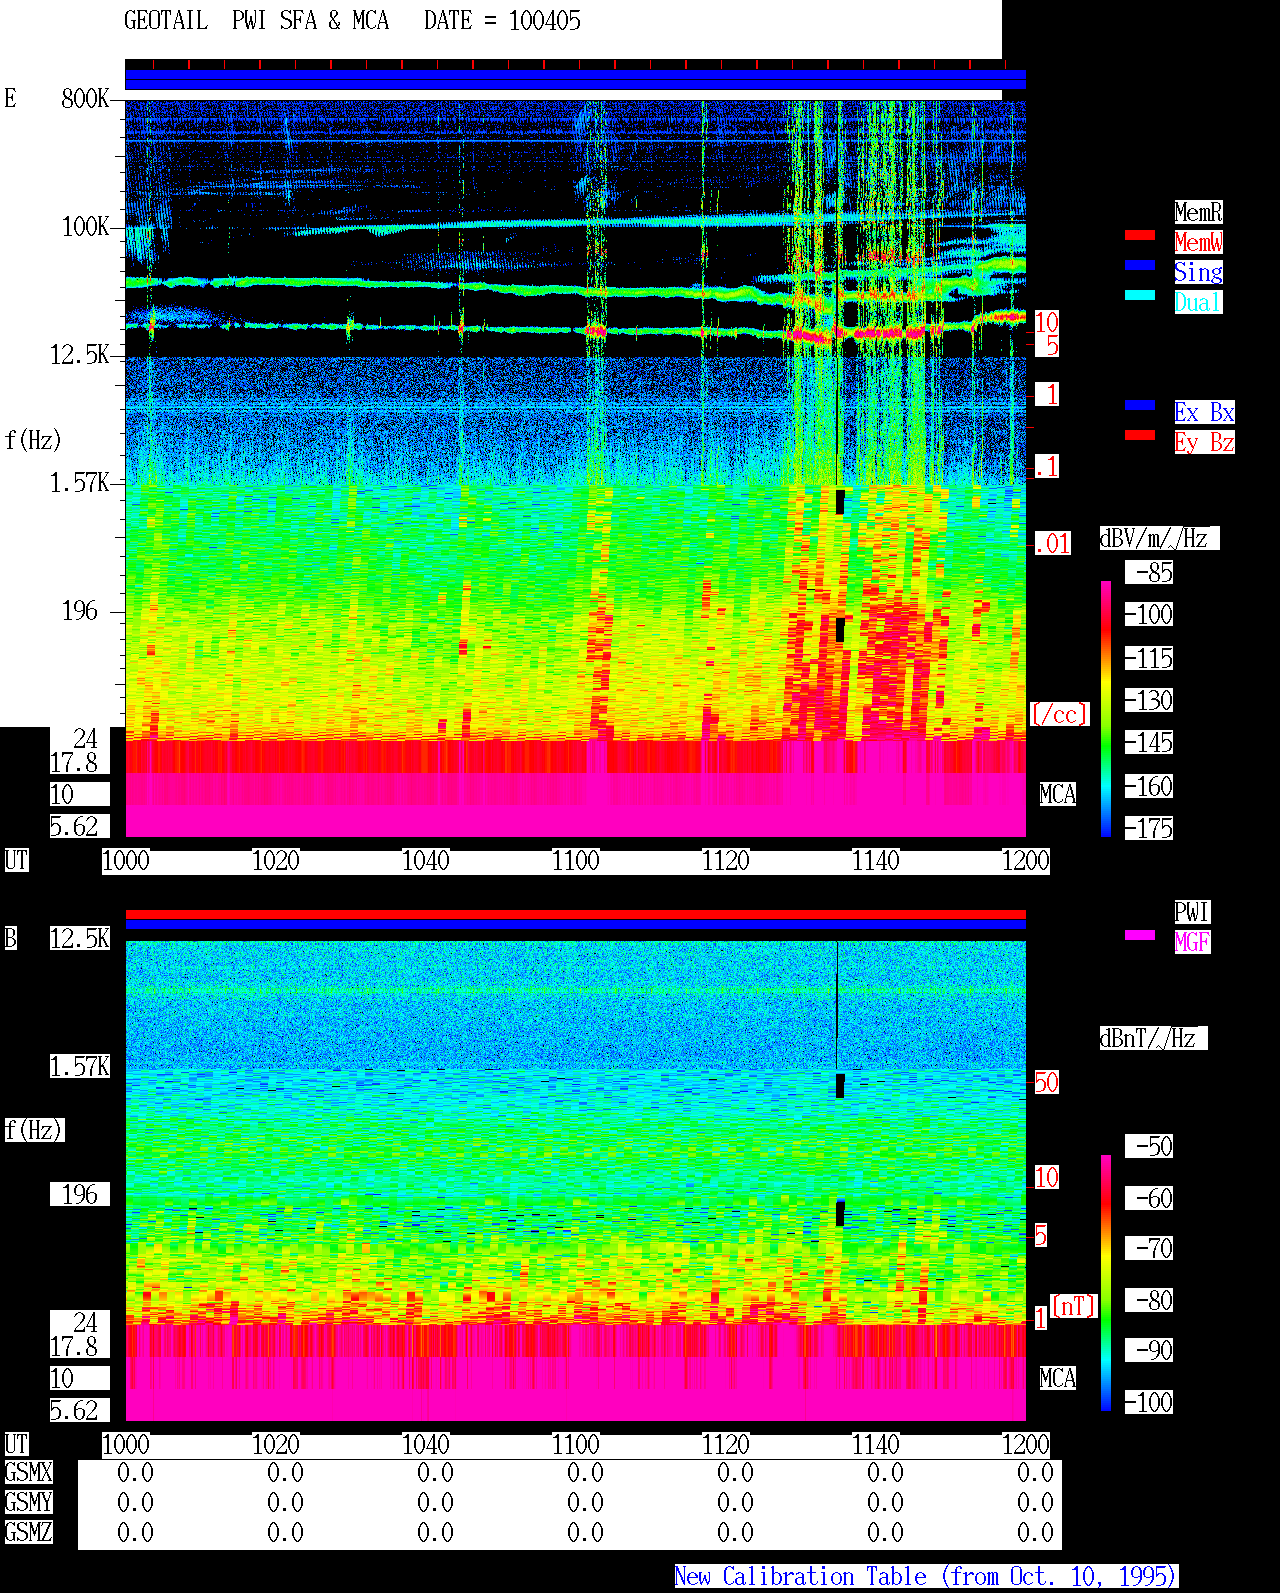The image size is (1280, 1593).
Task: Click the MGF legend label
Action: click(1192, 942)
